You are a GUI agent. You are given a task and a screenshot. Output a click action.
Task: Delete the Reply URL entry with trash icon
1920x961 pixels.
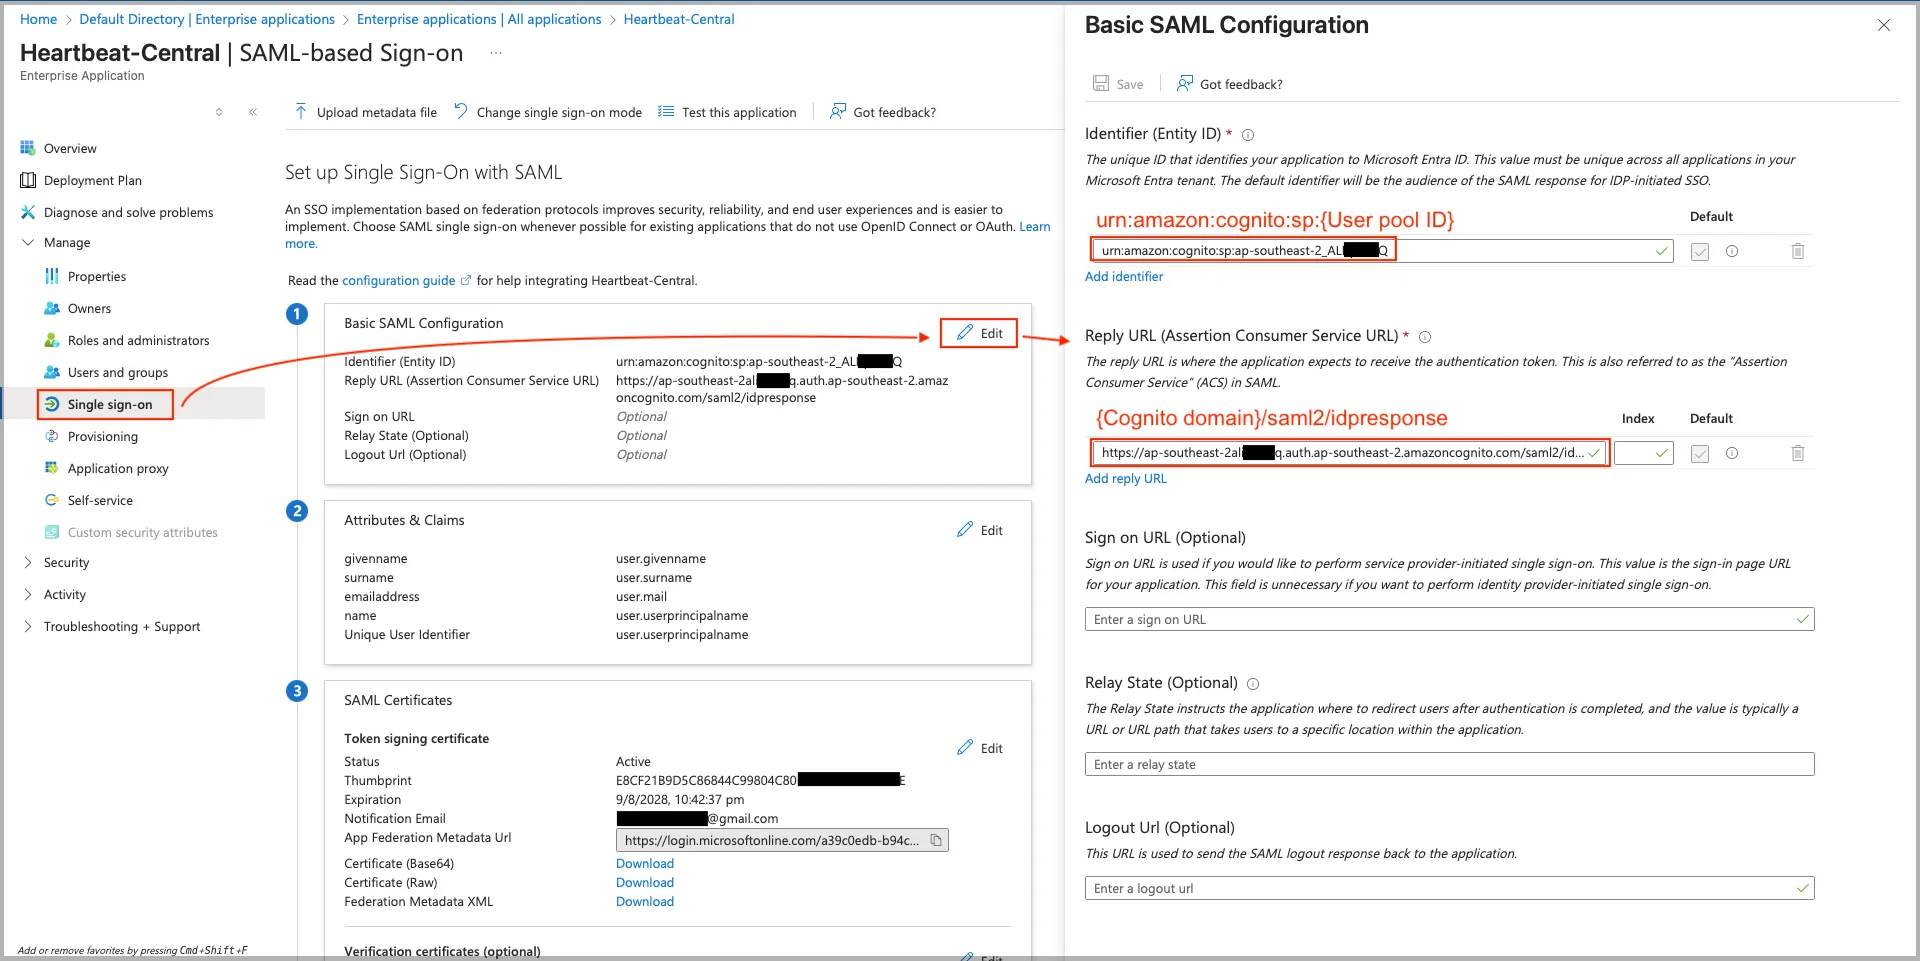[1797, 453]
